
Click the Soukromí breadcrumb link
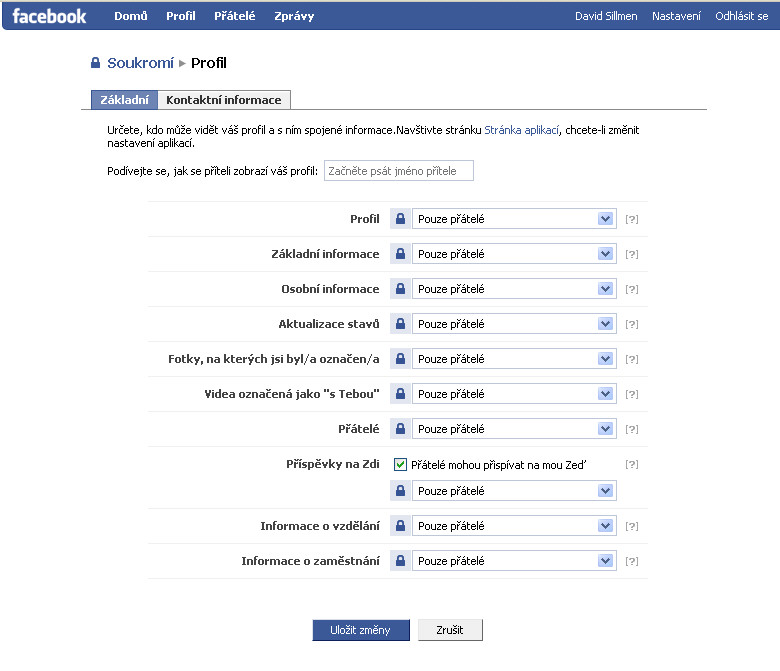click(140, 63)
